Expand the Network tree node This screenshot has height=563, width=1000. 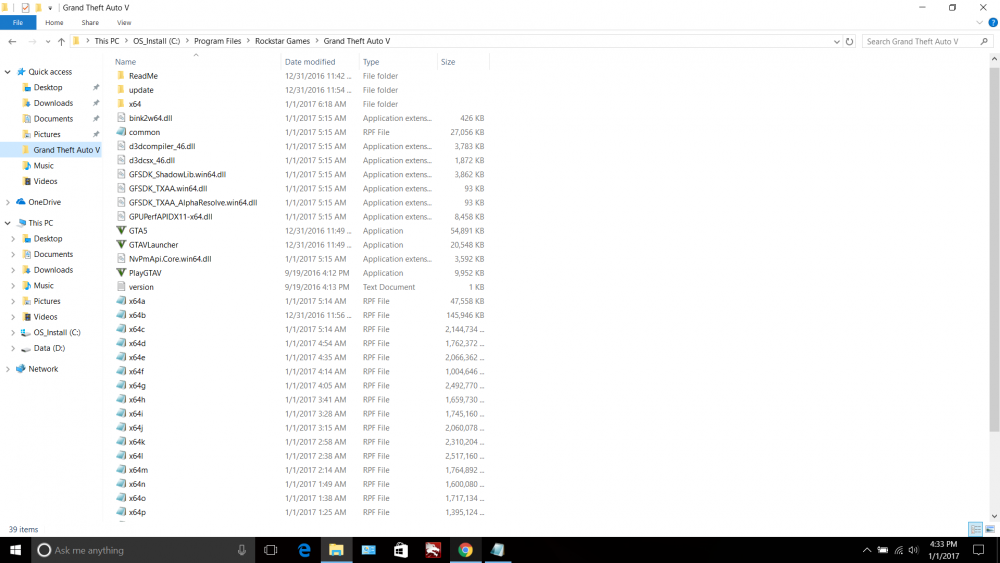pyautogui.click(x=8, y=369)
